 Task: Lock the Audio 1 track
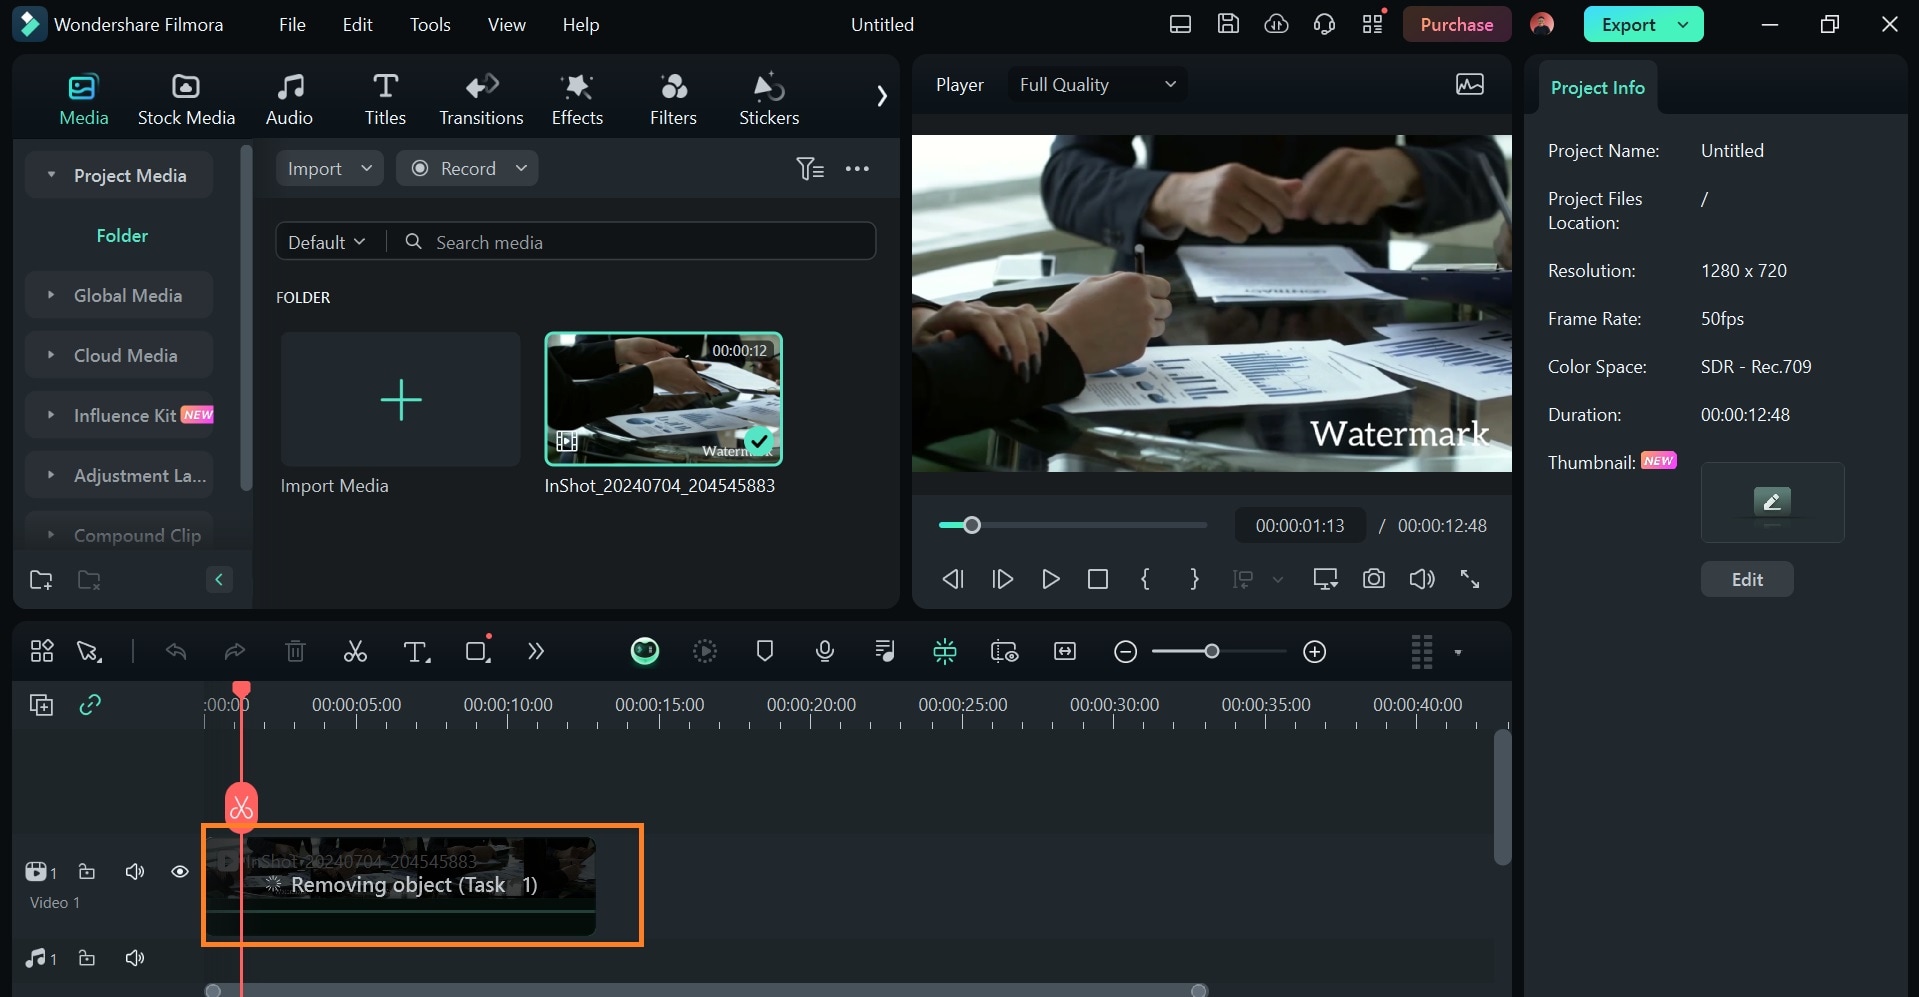[x=87, y=958]
